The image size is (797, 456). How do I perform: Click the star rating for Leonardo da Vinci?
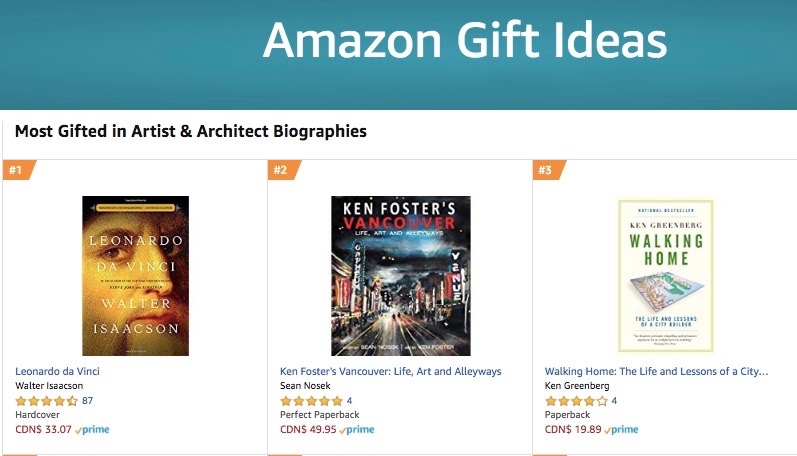(47, 401)
